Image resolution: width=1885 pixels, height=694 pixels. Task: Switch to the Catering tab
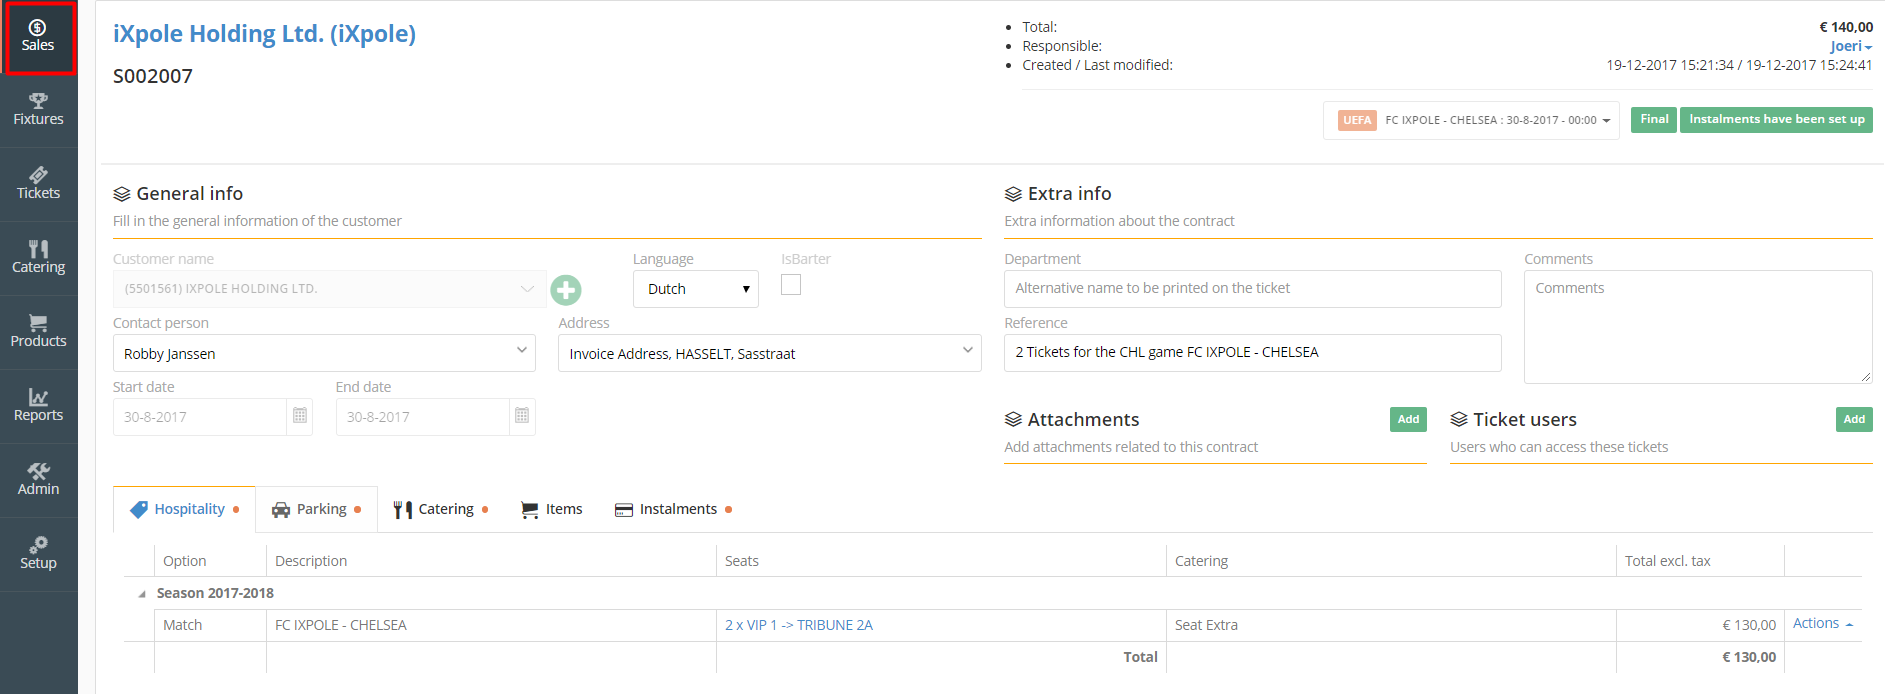point(440,509)
